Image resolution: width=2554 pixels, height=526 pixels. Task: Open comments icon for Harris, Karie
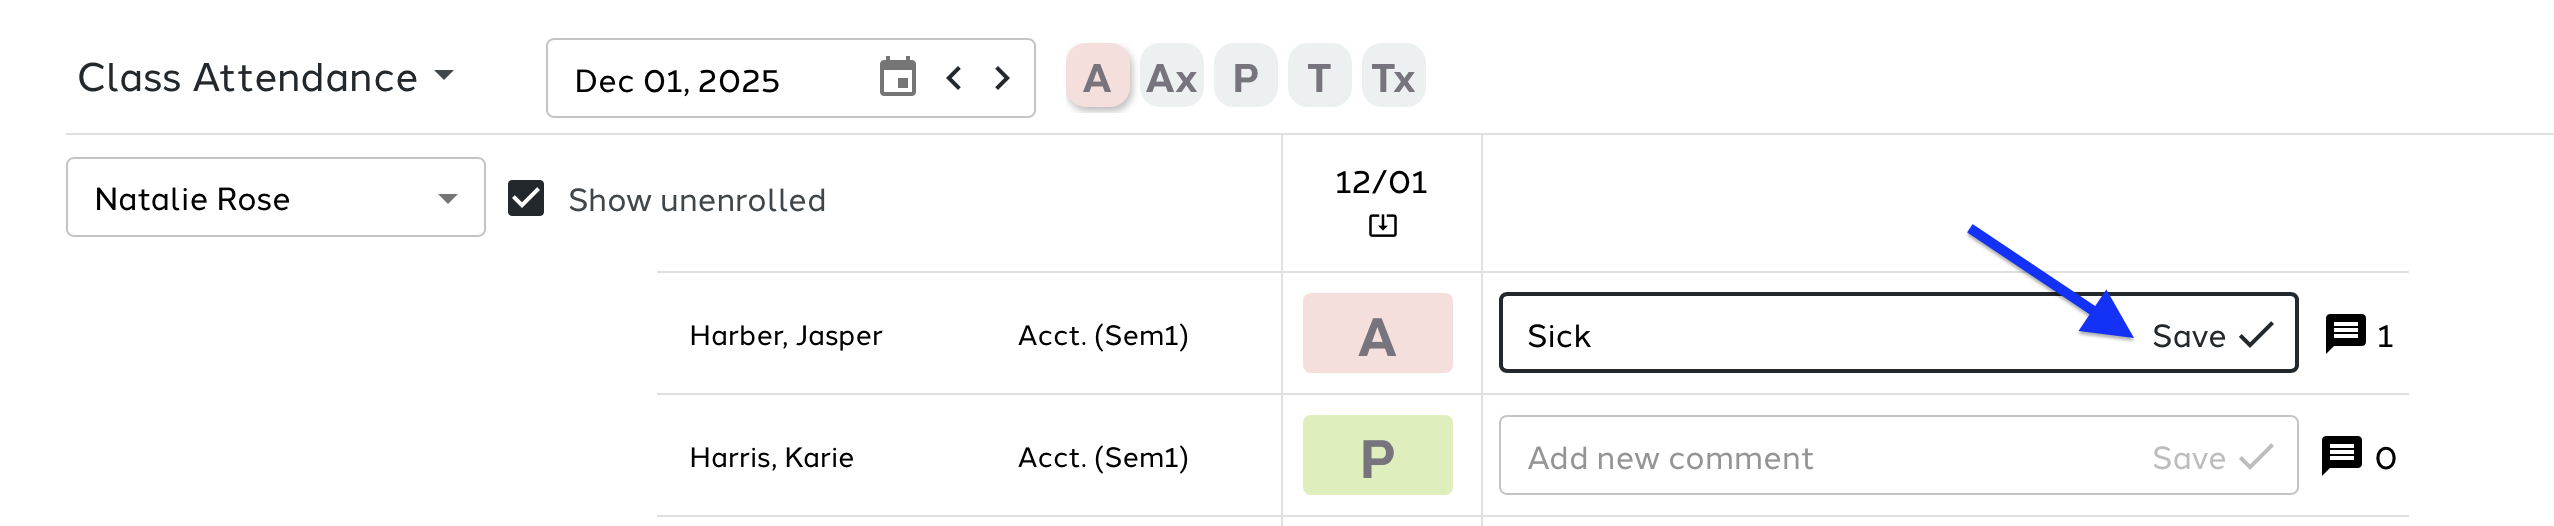[x=2342, y=456]
